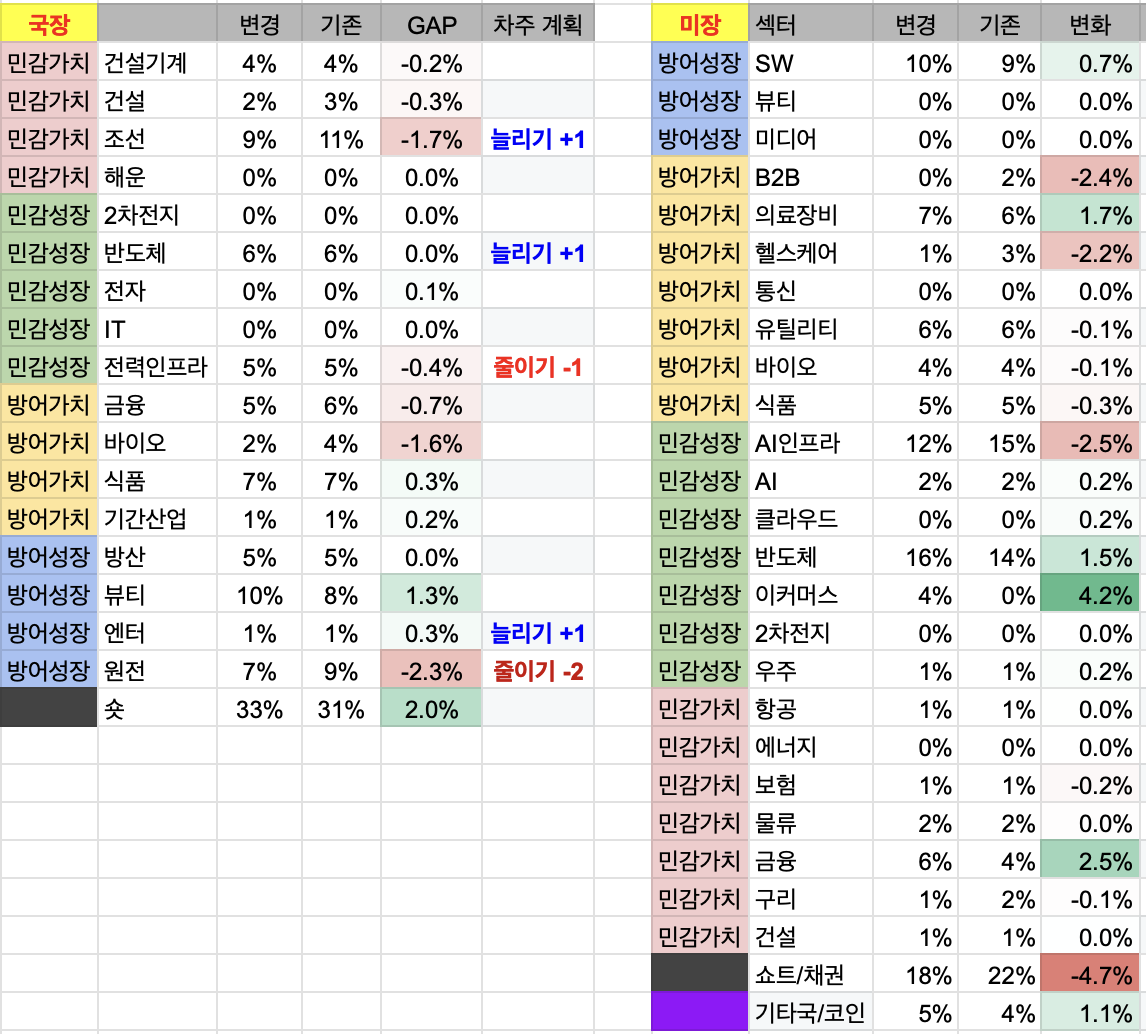This screenshot has height=1034, width=1146.
Task: Select the 기타국/코인 row label
Action: click(x=810, y=1012)
